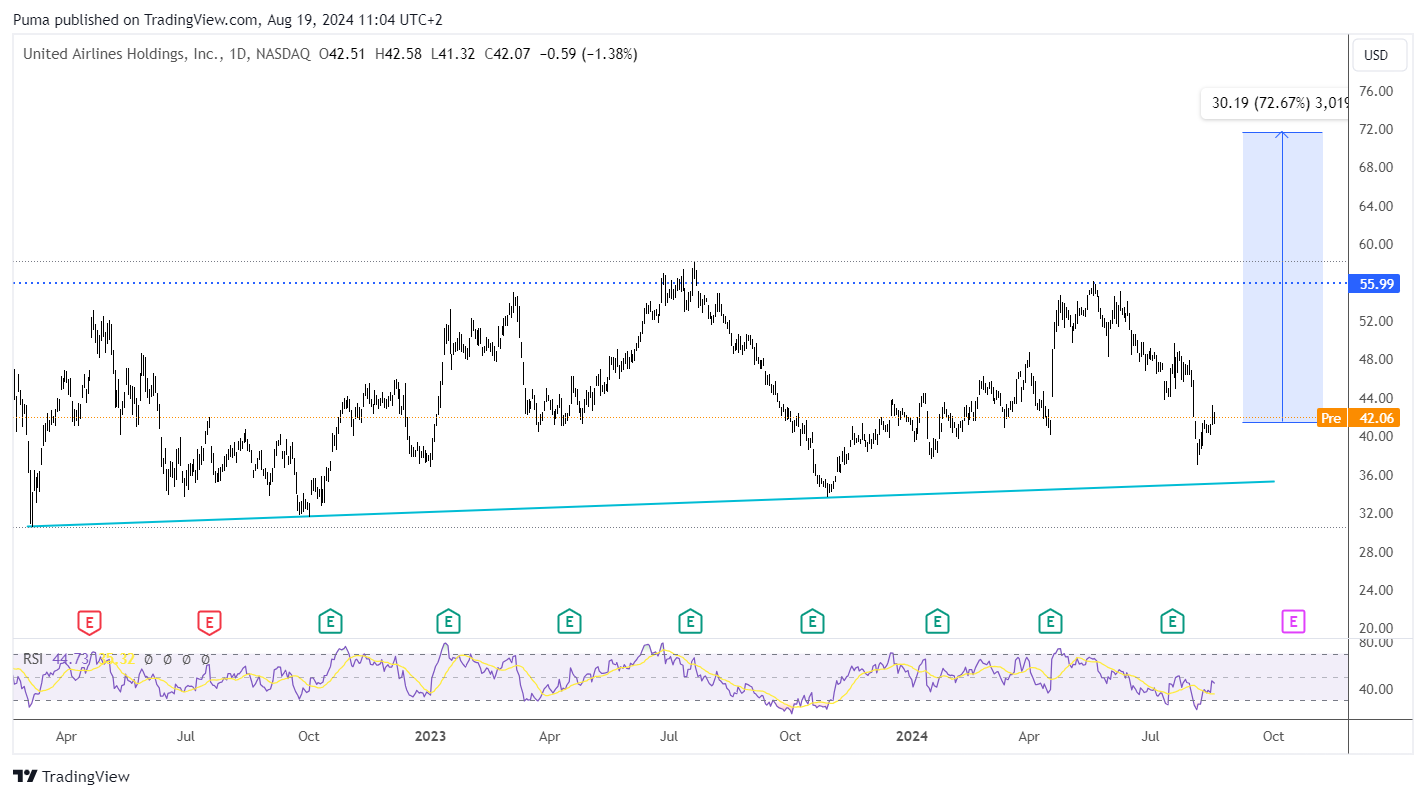Click the 2023 time axis label
This screenshot has width=1426, height=798.
(430, 737)
